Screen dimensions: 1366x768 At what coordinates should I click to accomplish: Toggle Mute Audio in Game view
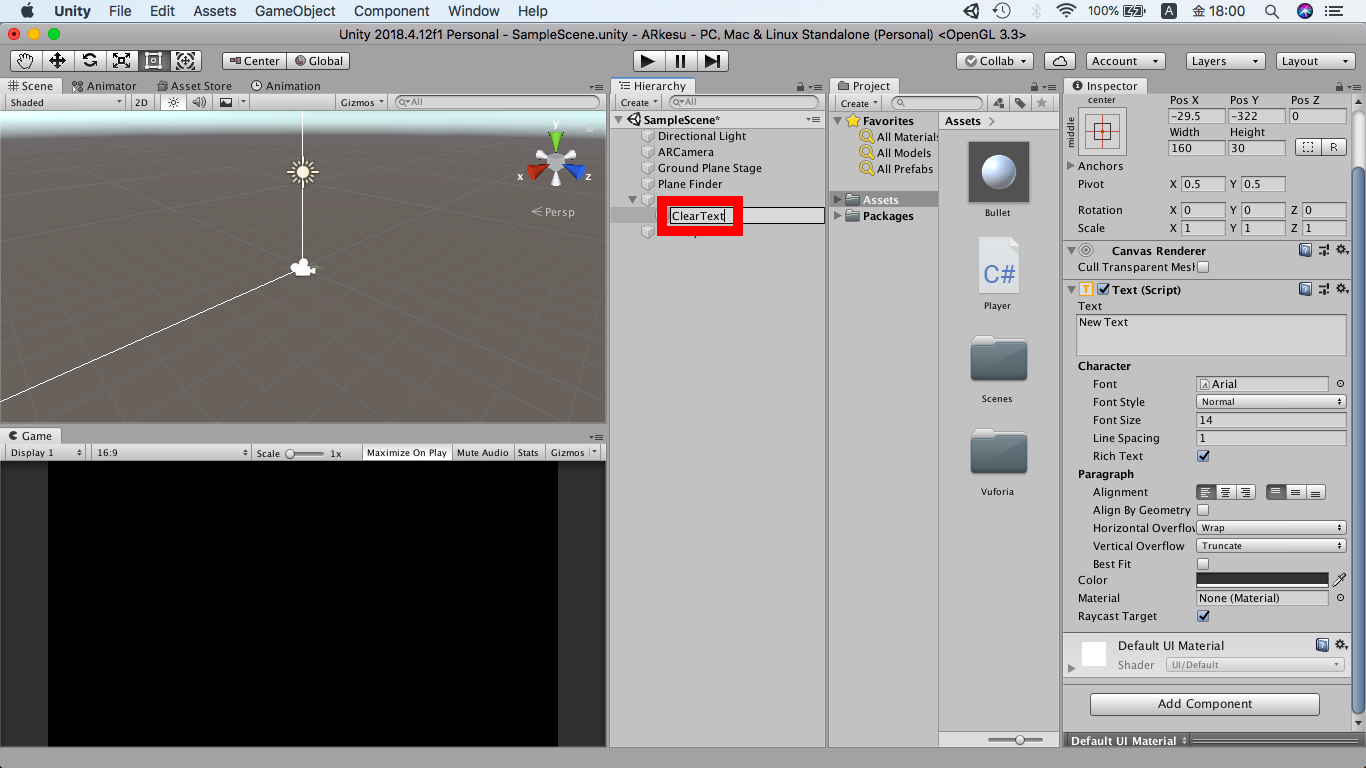[483, 453]
